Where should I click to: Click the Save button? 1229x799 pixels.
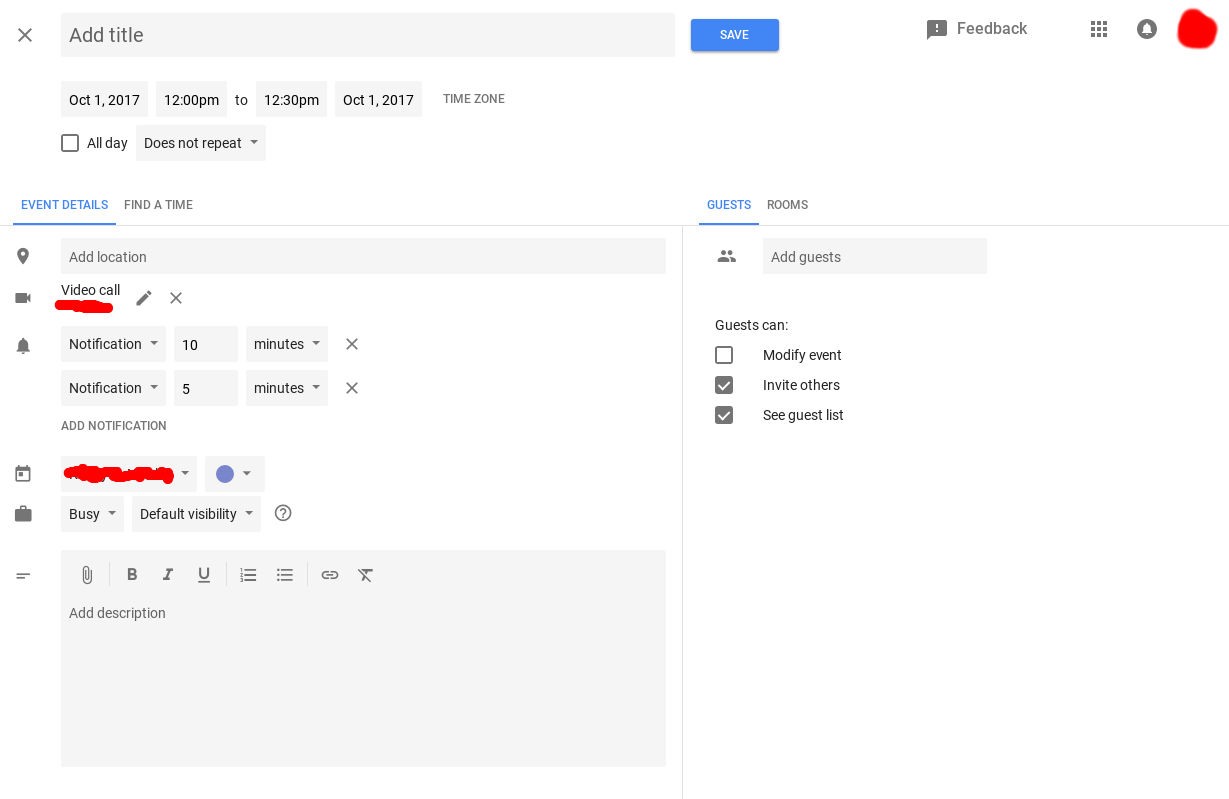click(x=734, y=35)
